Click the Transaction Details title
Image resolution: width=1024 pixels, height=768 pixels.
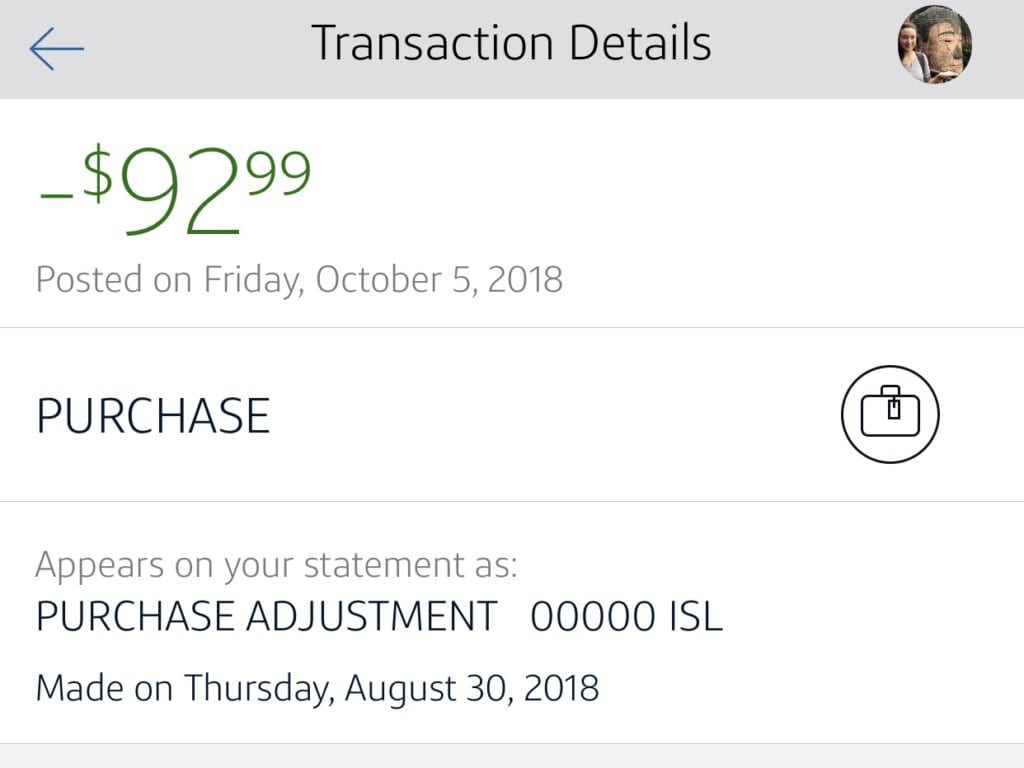[511, 44]
